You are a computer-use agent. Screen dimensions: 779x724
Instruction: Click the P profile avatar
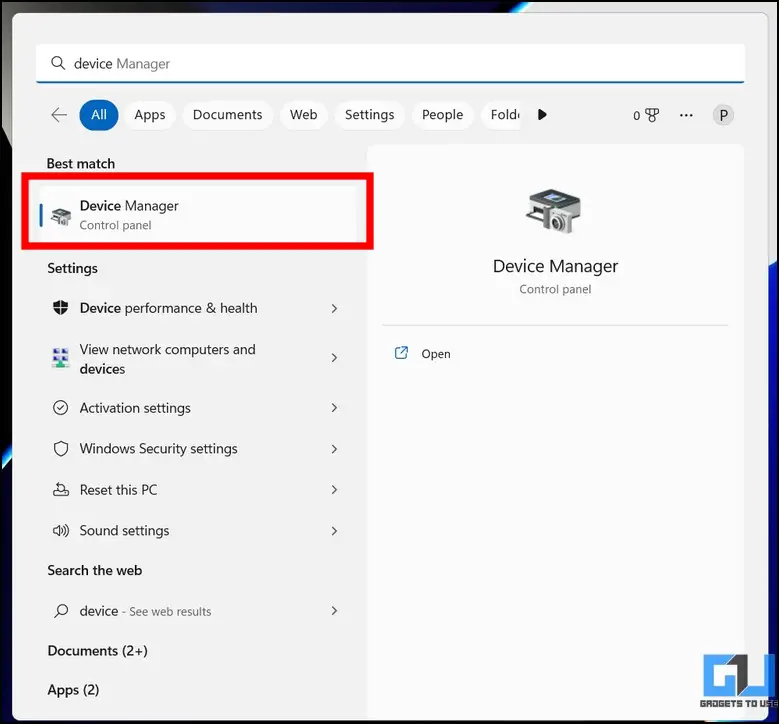[x=723, y=115]
